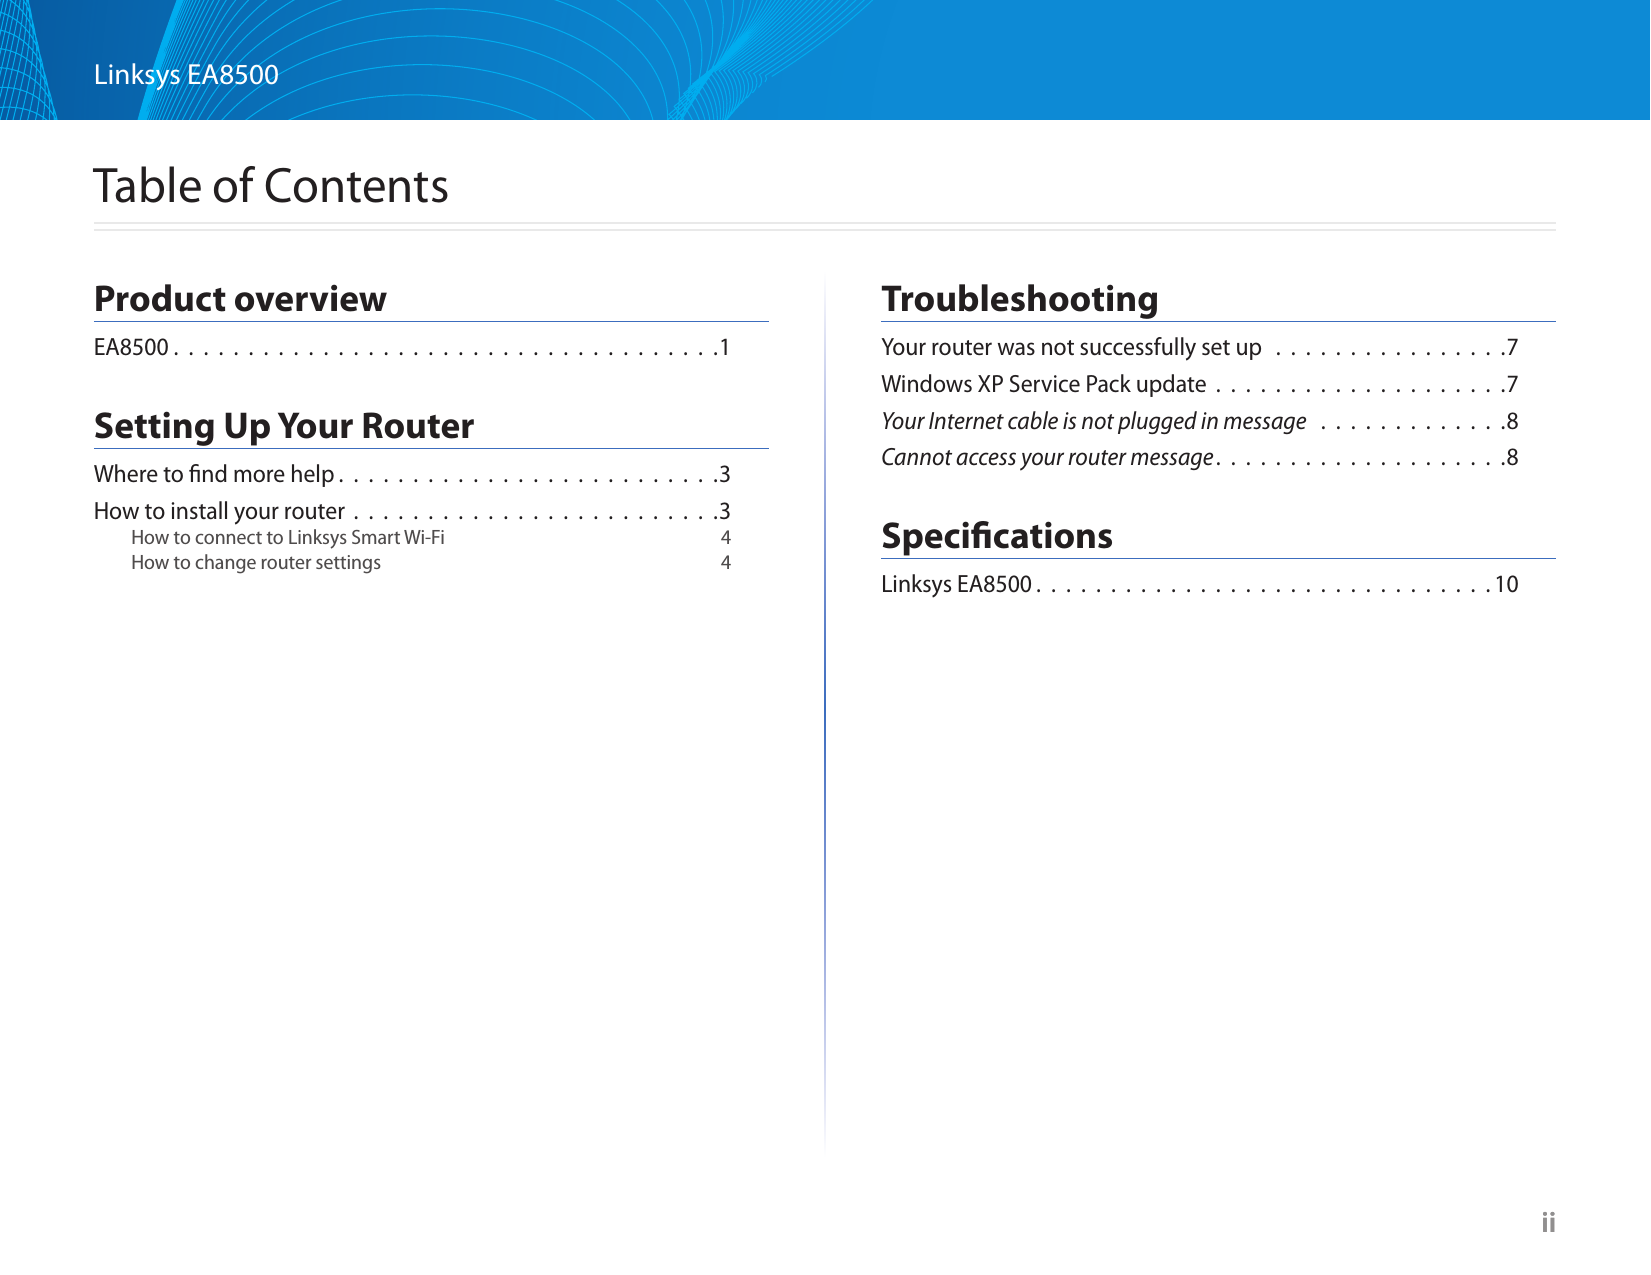Open 'Your router was not successfully set up'

pos(1200,347)
